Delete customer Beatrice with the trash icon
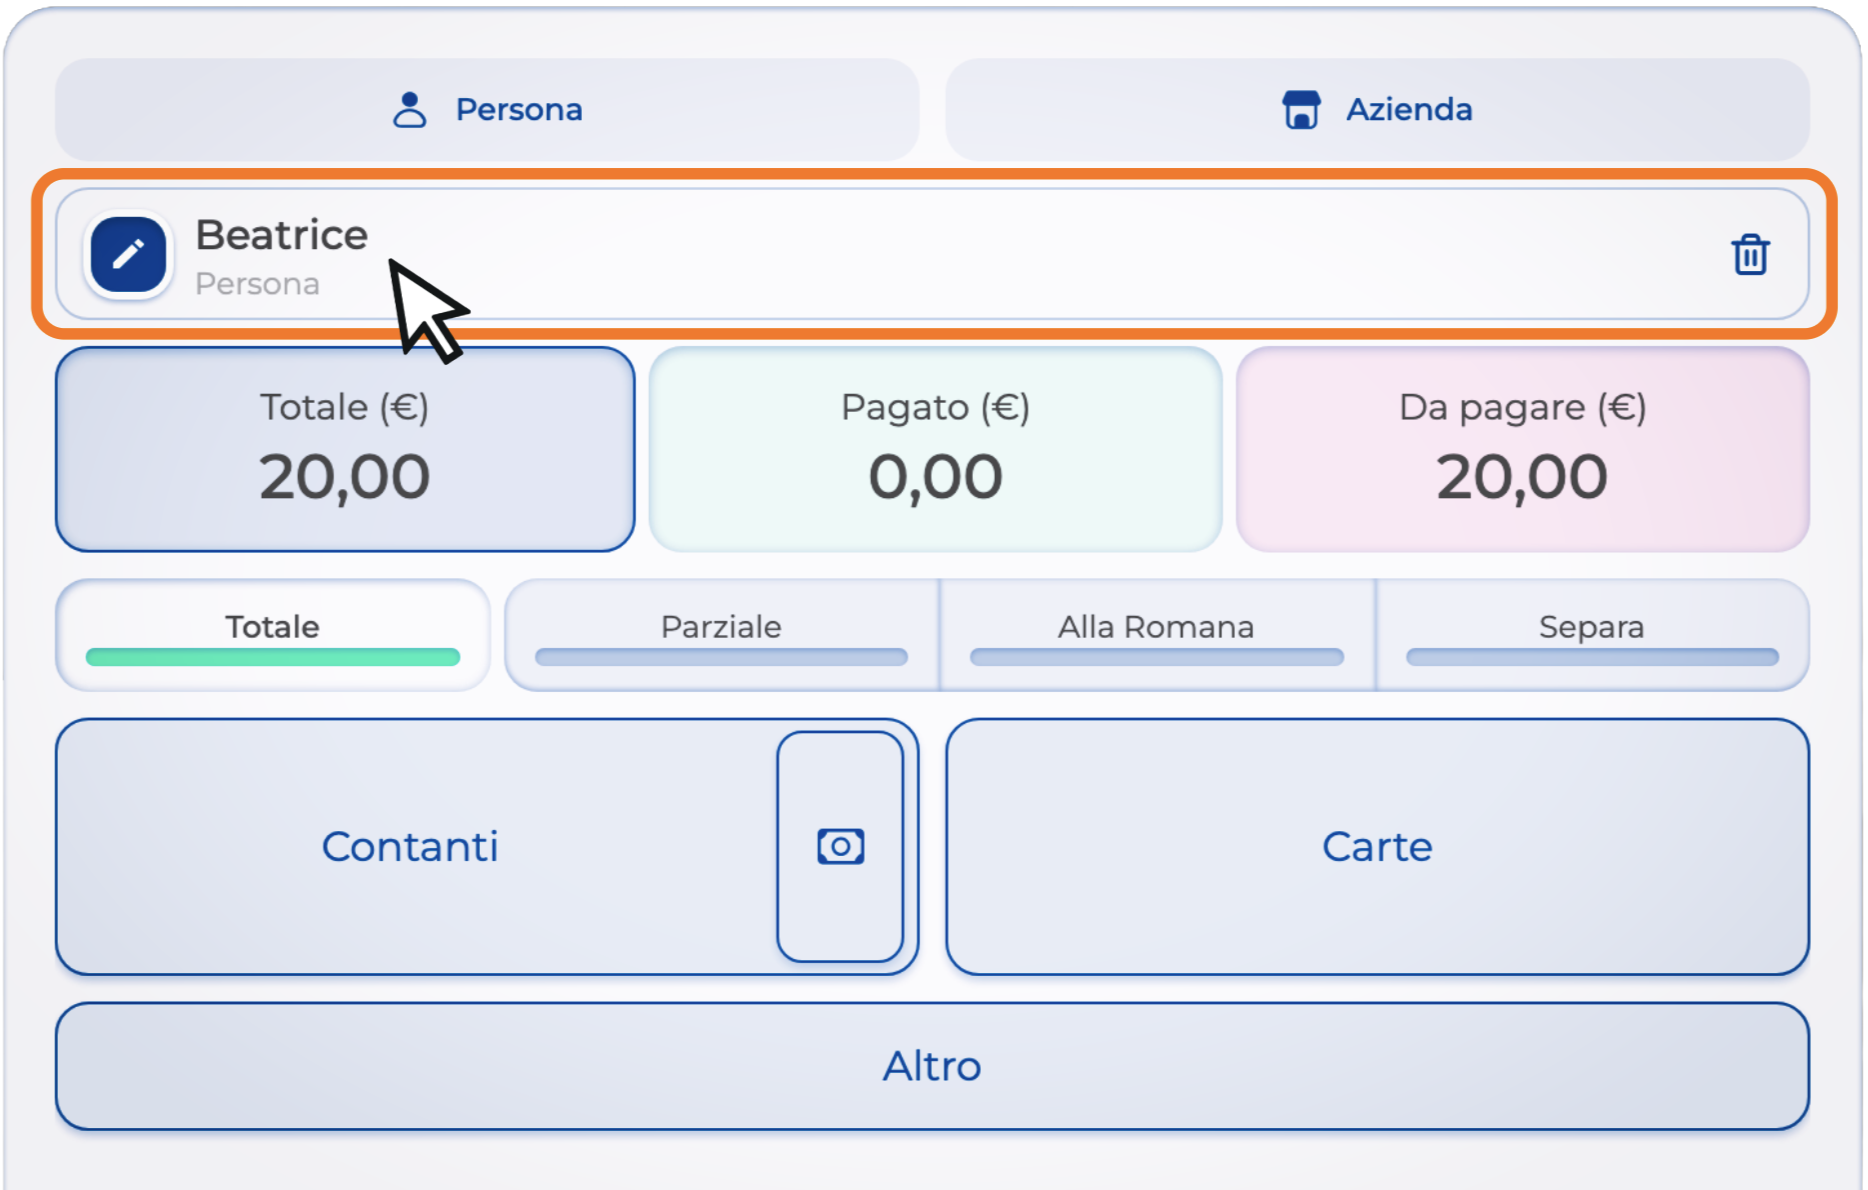 [x=1750, y=255]
